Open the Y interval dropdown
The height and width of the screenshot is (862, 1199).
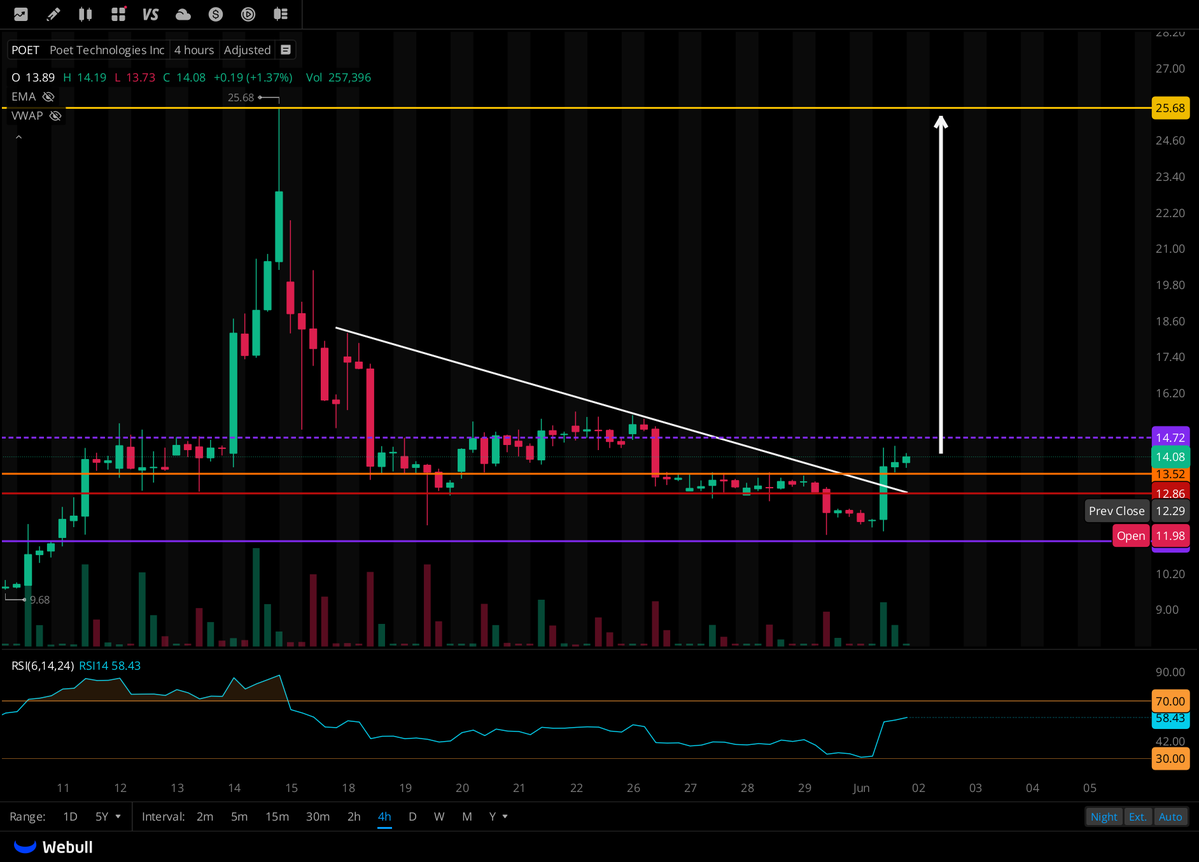[498, 817]
